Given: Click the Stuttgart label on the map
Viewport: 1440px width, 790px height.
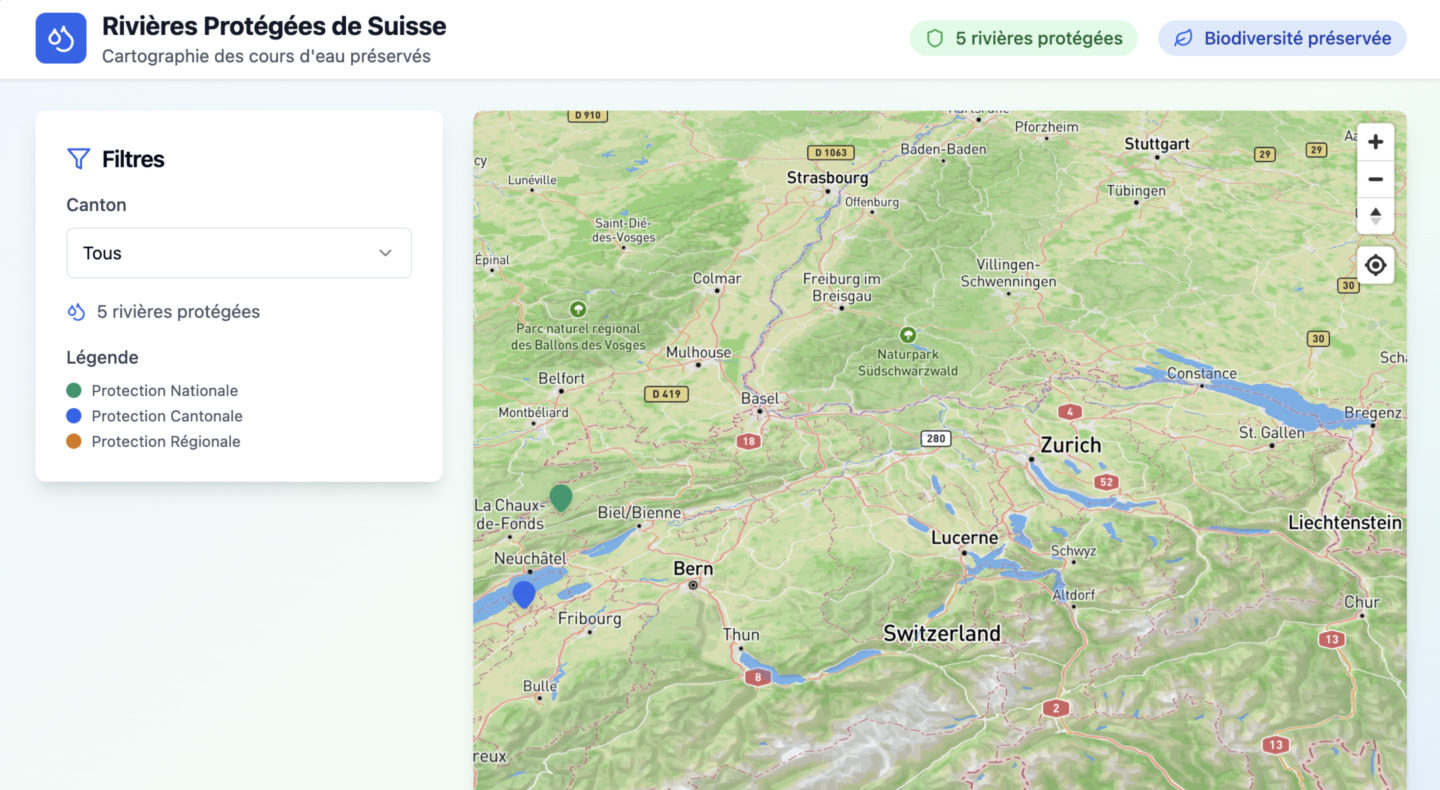Looking at the screenshot, I should coord(1157,143).
